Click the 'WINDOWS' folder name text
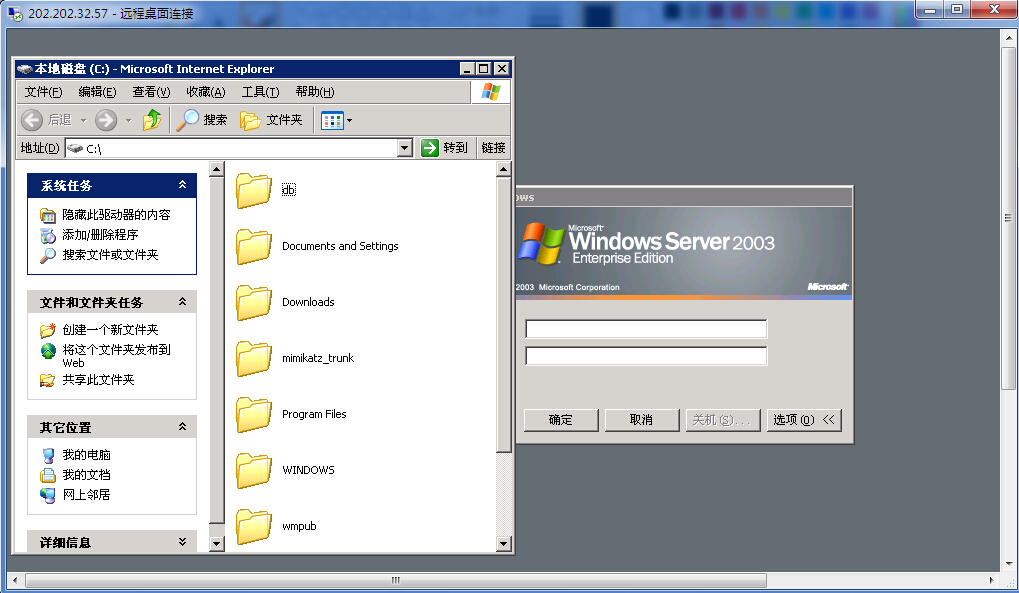Image resolution: width=1019 pixels, height=593 pixels. tap(308, 470)
